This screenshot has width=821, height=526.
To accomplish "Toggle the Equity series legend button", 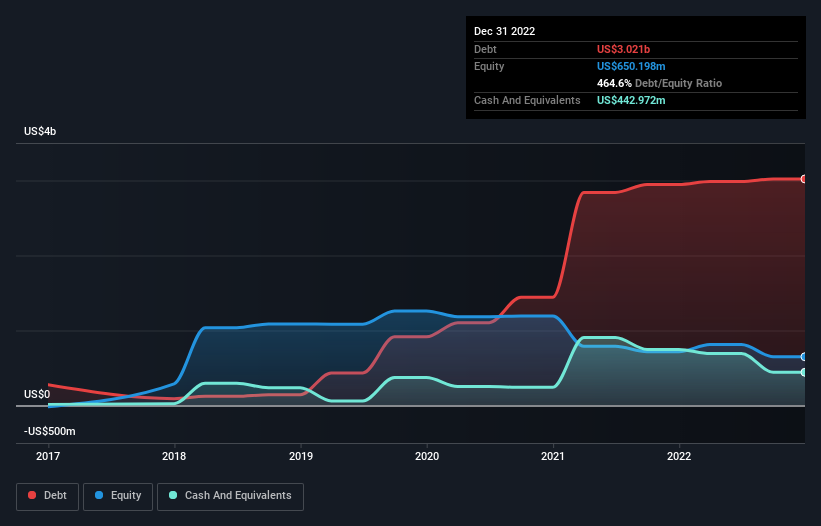I will [118, 496].
